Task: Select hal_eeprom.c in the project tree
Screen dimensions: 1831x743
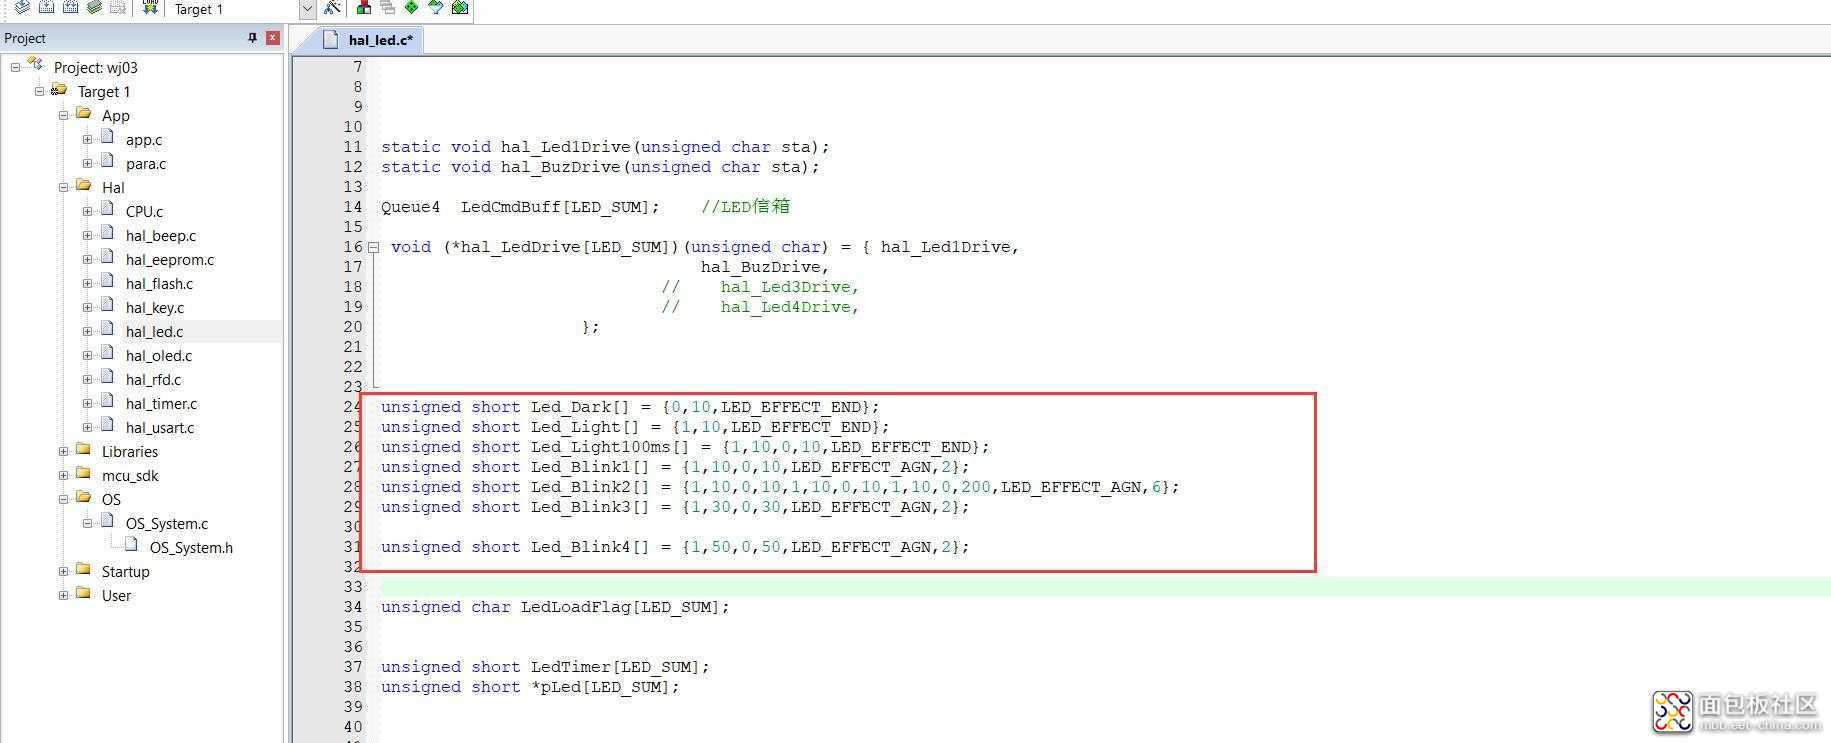Action: click(x=170, y=260)
